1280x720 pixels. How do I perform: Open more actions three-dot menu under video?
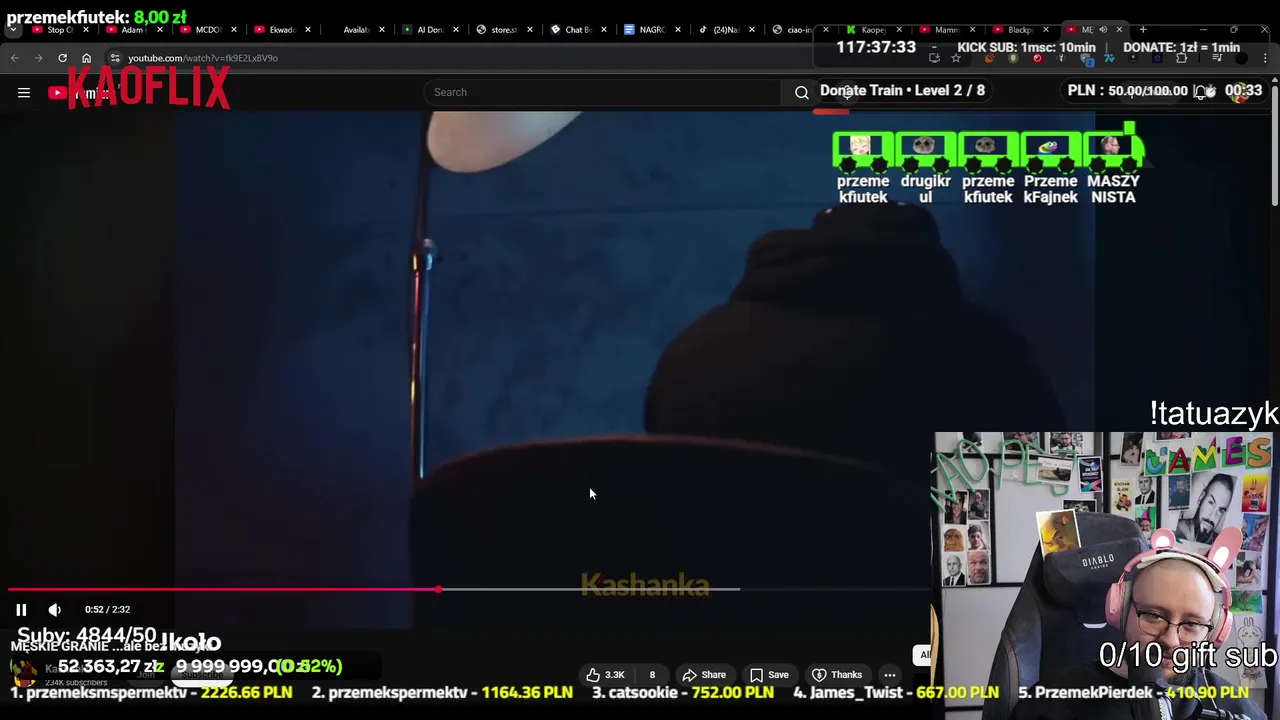[889, 674]
